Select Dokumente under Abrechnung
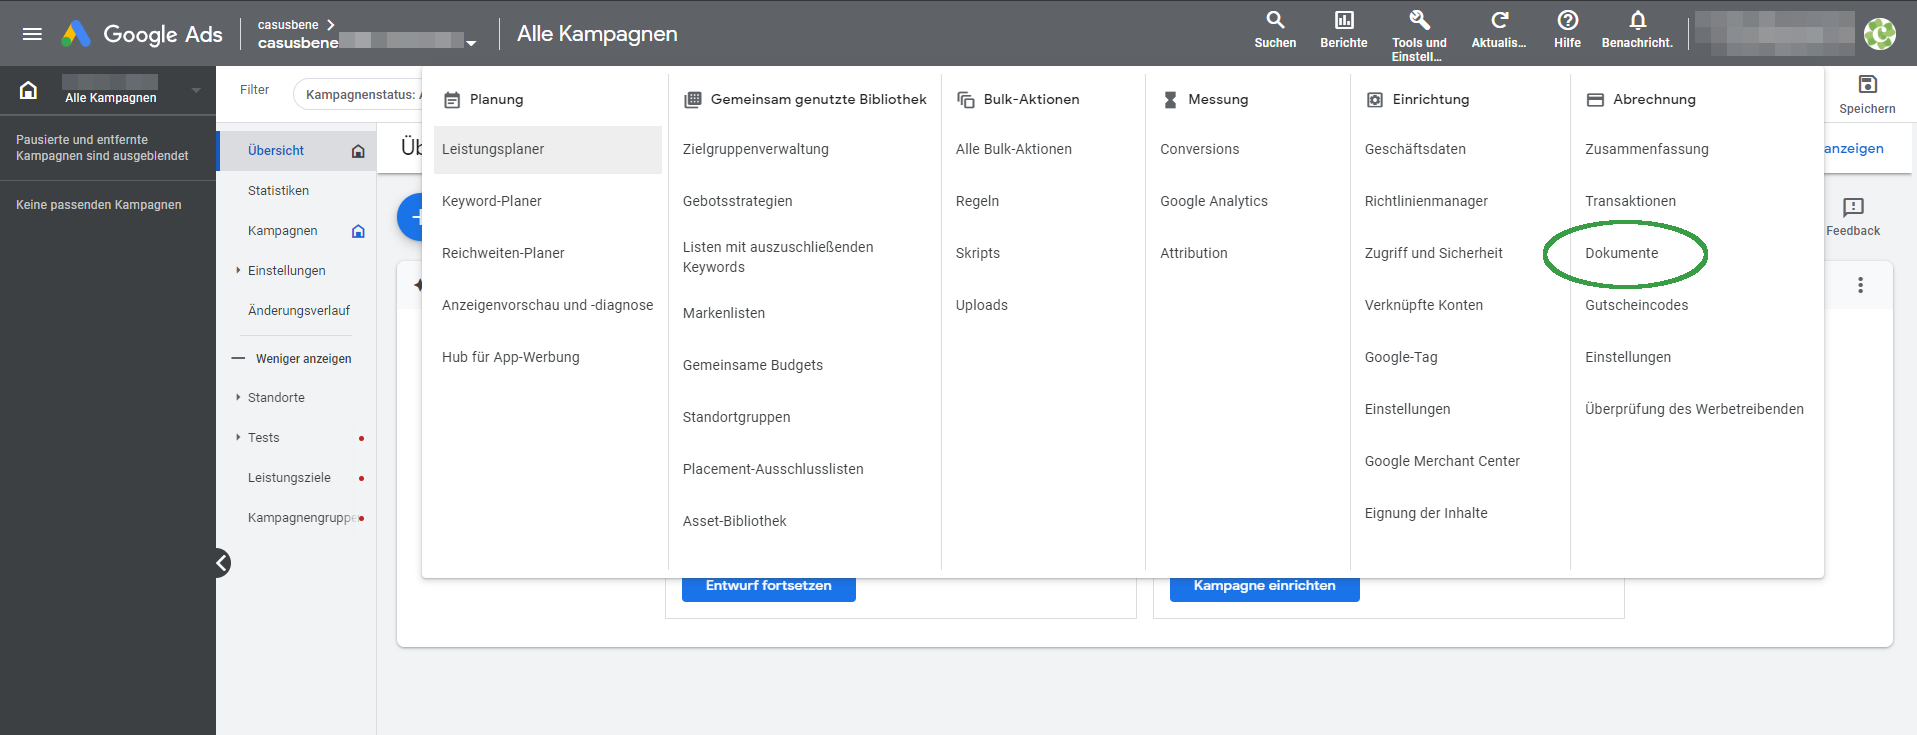This screenshot has width=1917, height=735. 1621,253
